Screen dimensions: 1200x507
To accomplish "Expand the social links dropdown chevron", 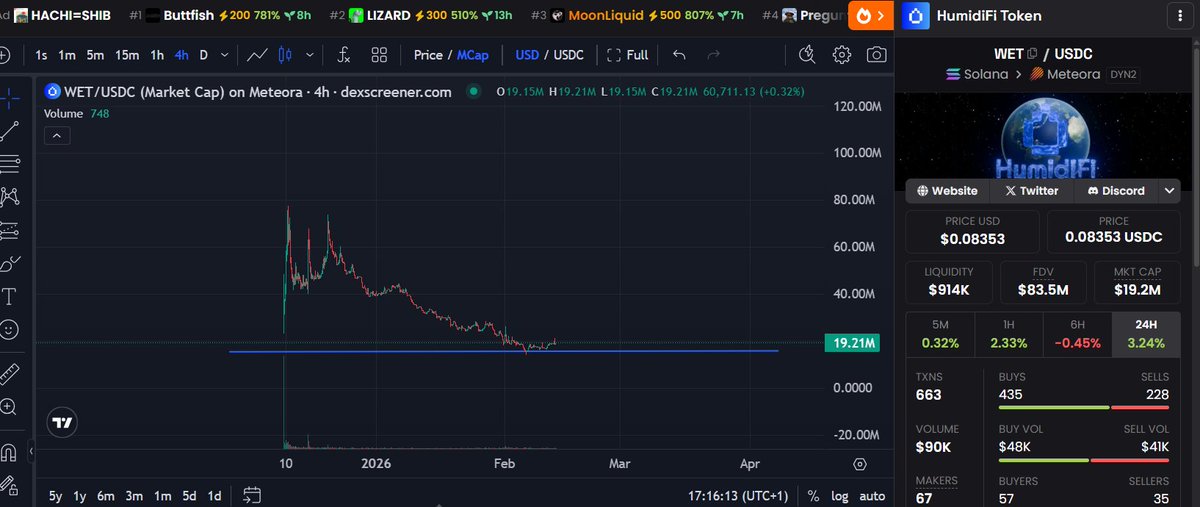I will pos(1168,190).
